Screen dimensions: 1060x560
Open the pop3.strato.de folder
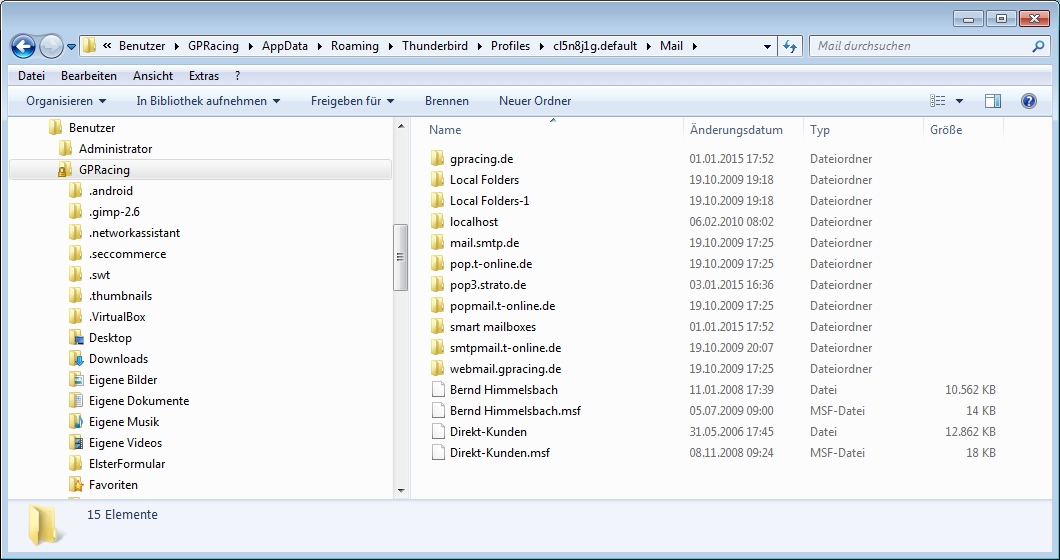(487, 285)
